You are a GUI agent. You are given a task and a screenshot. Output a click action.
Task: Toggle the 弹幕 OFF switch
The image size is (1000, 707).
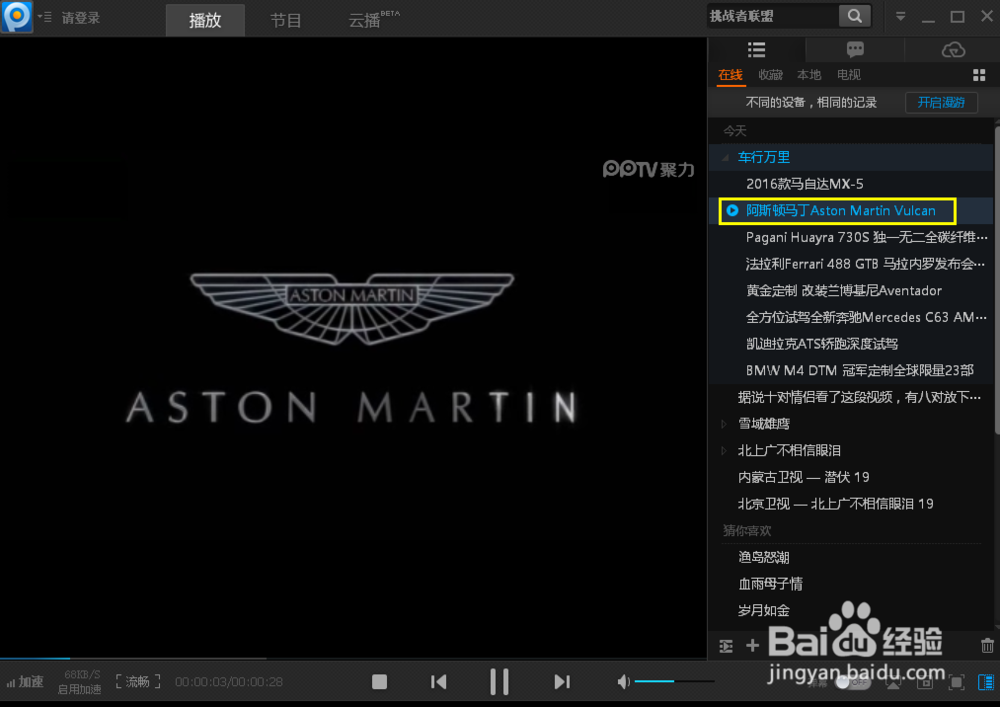pos(853,683)
